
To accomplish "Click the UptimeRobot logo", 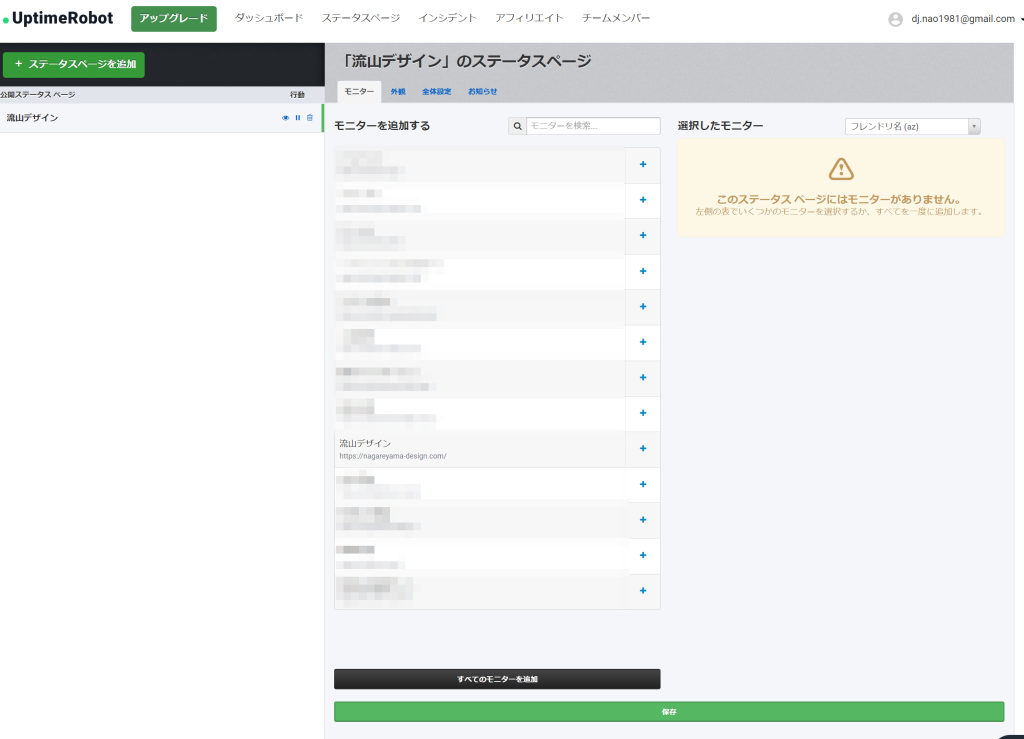I will click(x=58, y=18).
